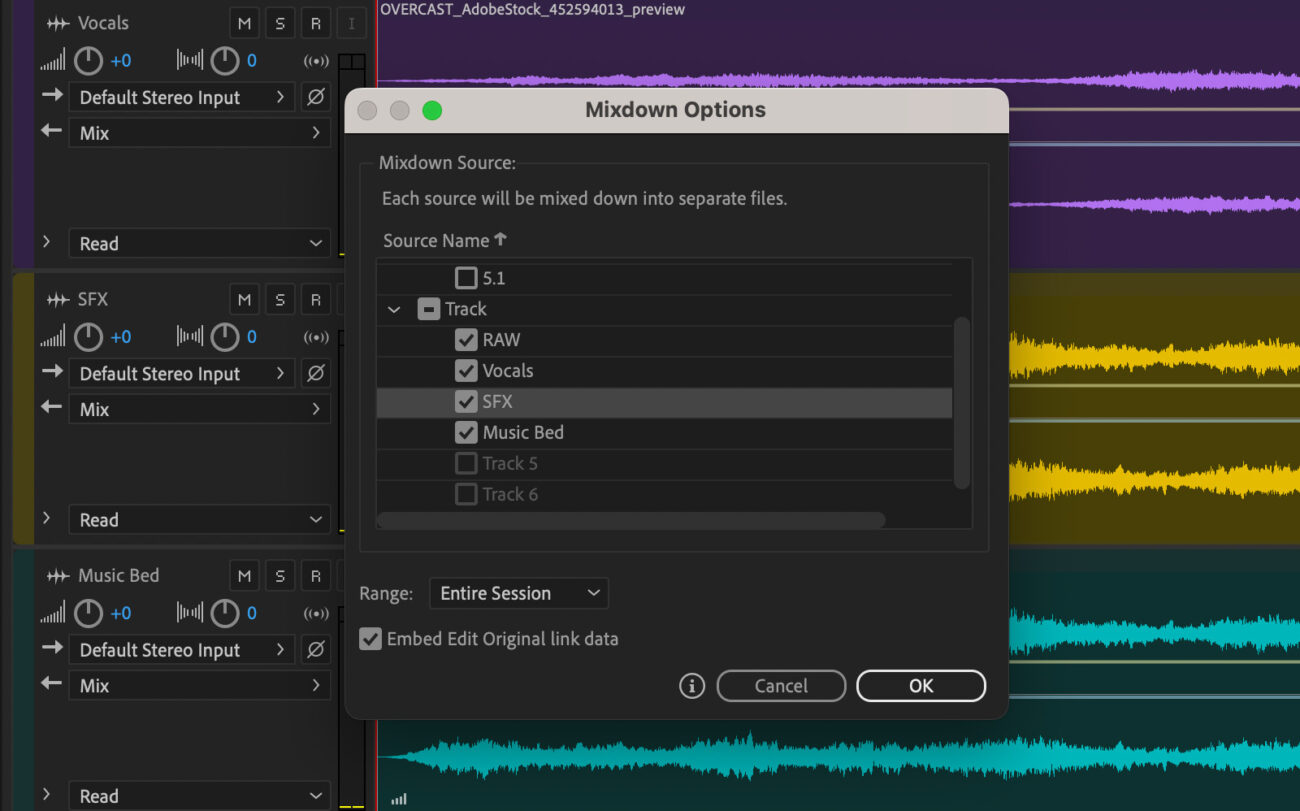The width and height of the screenshot is (1300, 811).
Task: Mute the Vocals track
Action: click(244, 22)
